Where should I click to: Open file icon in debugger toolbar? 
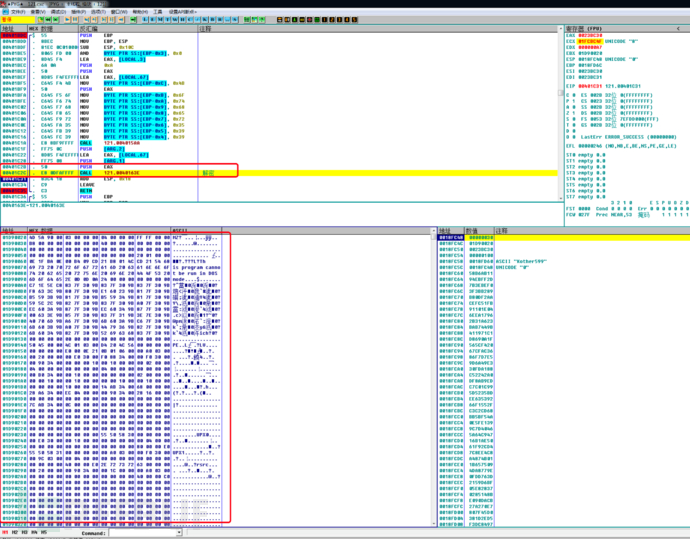[40, 19]
